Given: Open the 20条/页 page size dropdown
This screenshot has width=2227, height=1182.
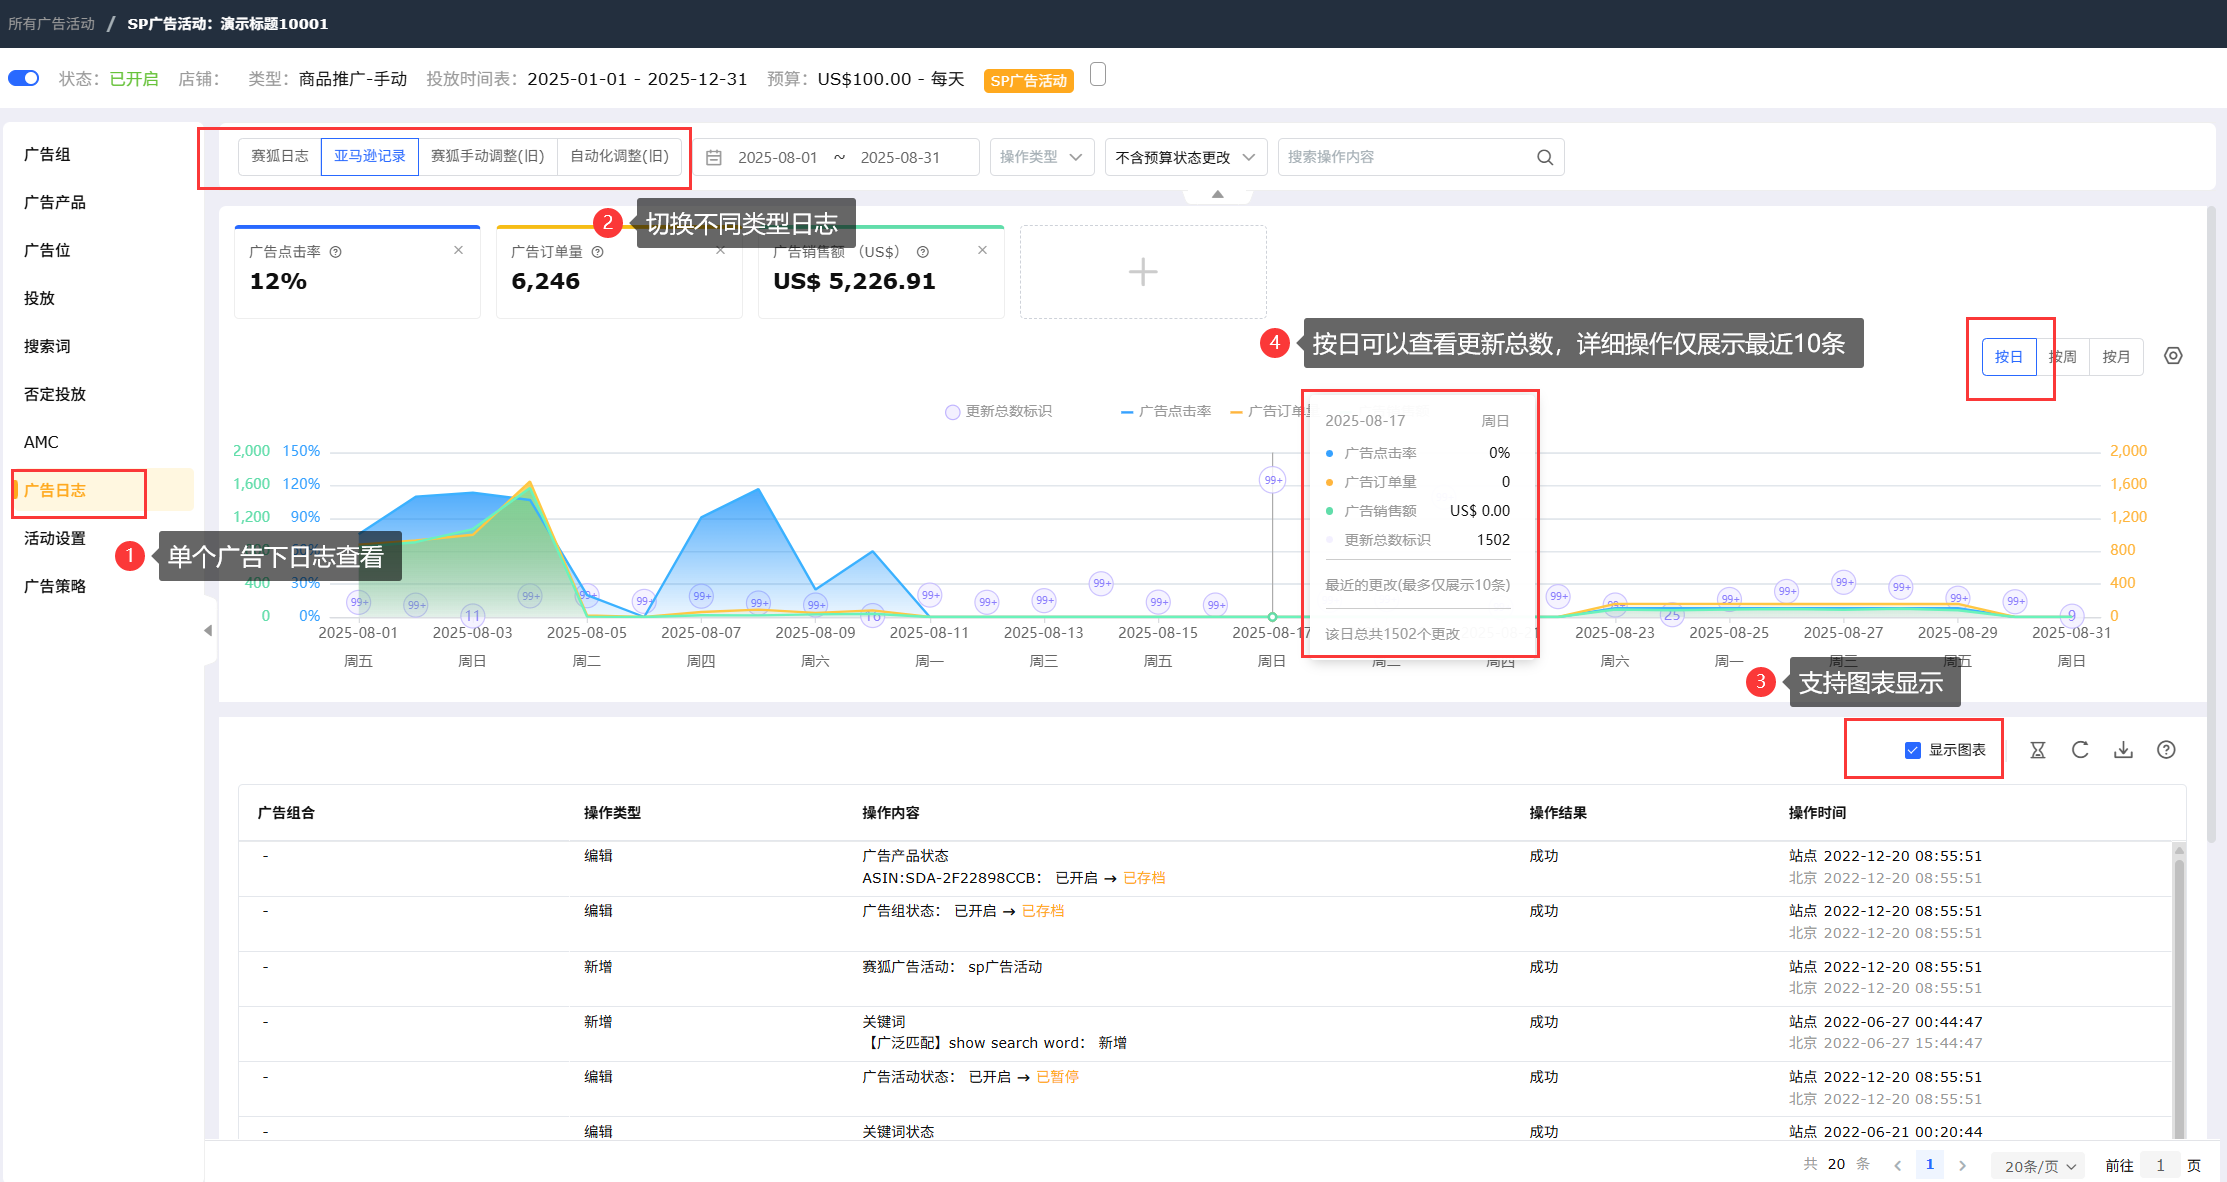Looking at the screenshot, I should pyautogui.click(x=2040, y=1166).
